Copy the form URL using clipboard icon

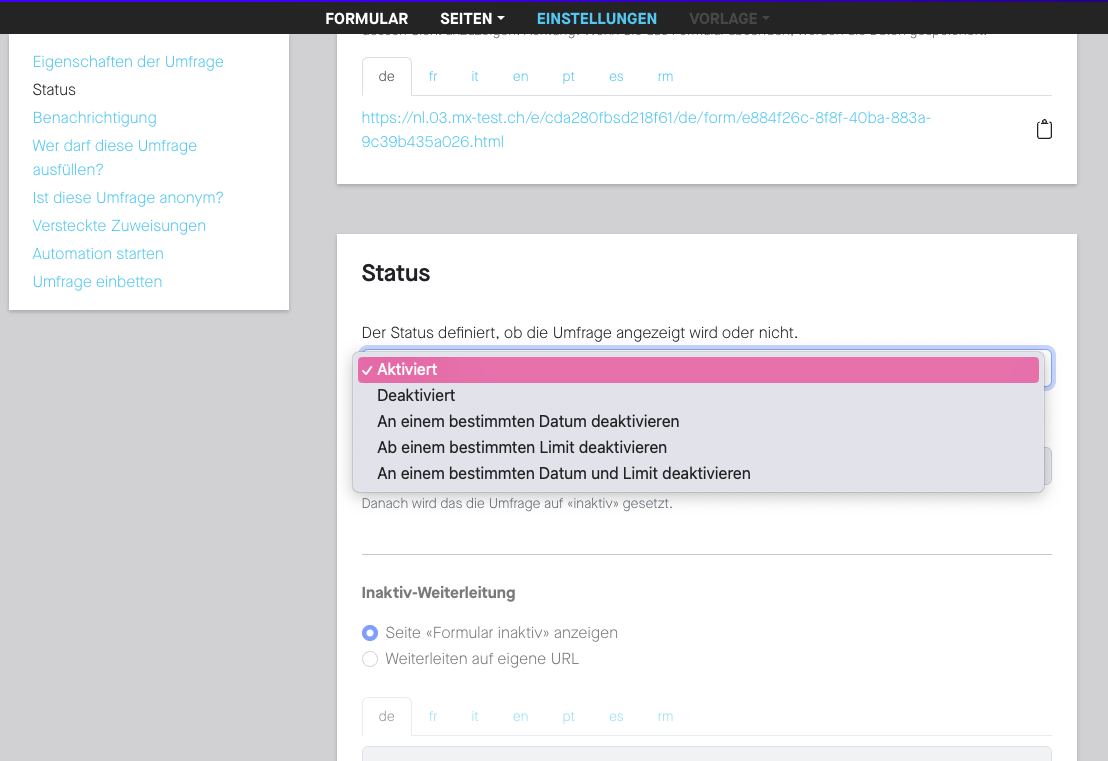pos(1044,129)
